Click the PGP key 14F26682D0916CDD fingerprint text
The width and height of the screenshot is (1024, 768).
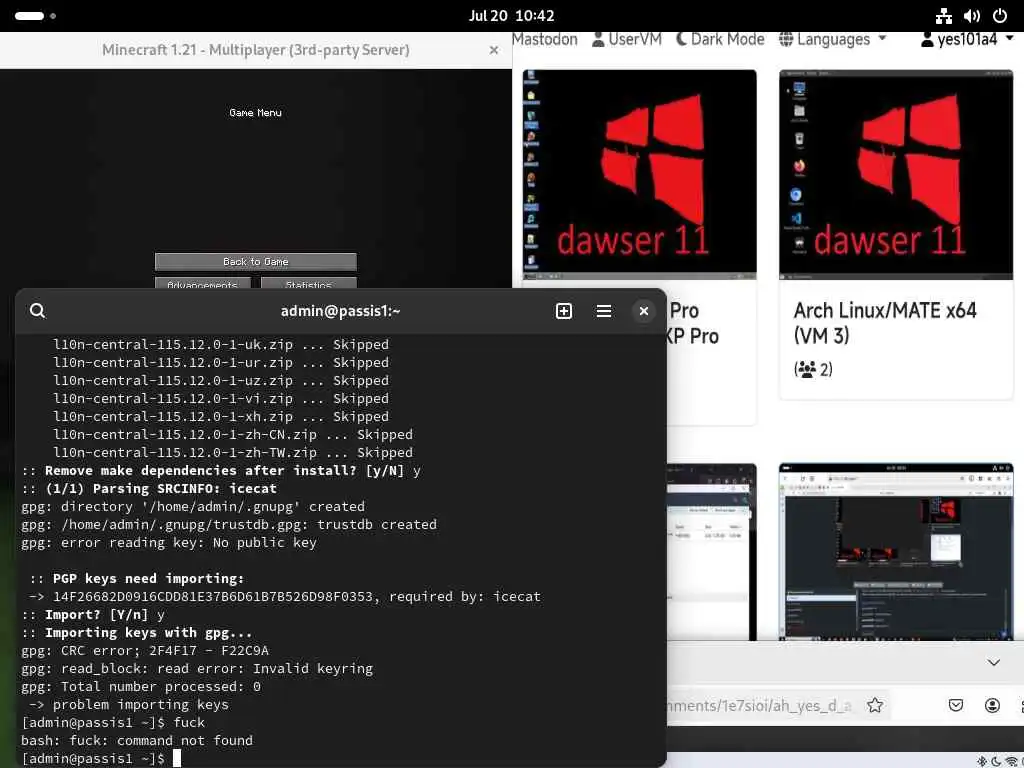click(212, 596)
